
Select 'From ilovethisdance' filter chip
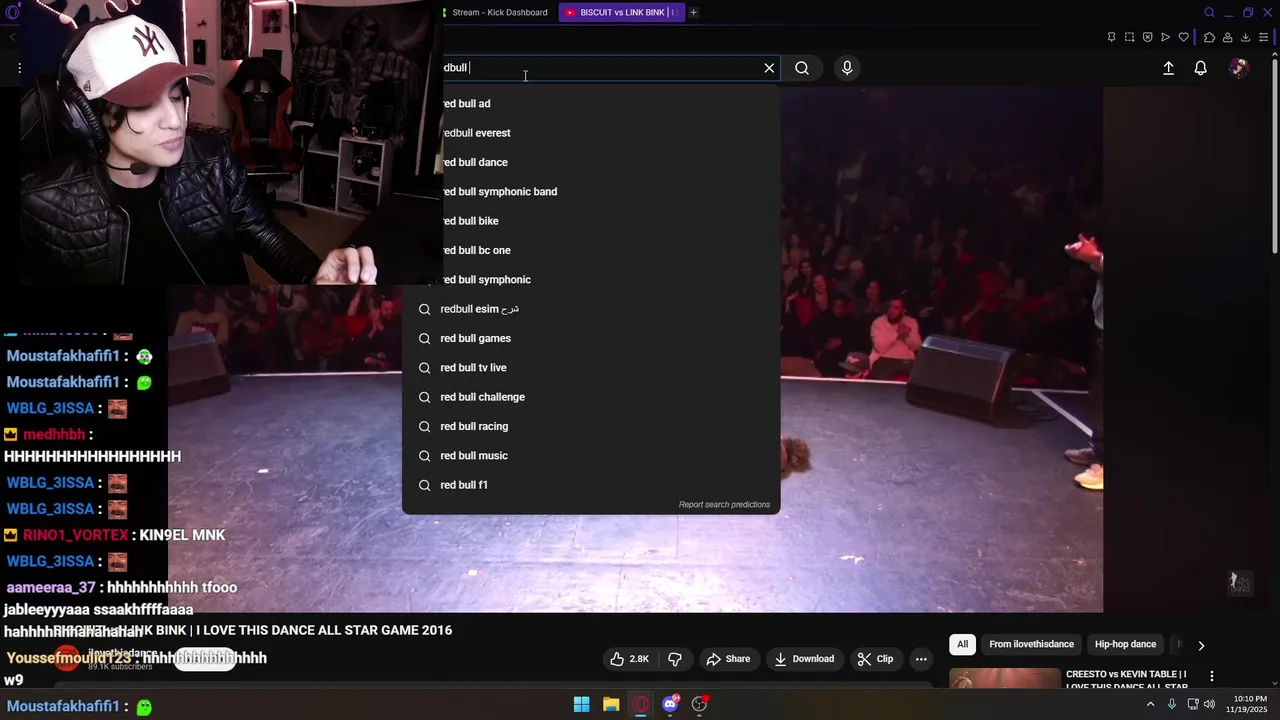click(1031, 645)
